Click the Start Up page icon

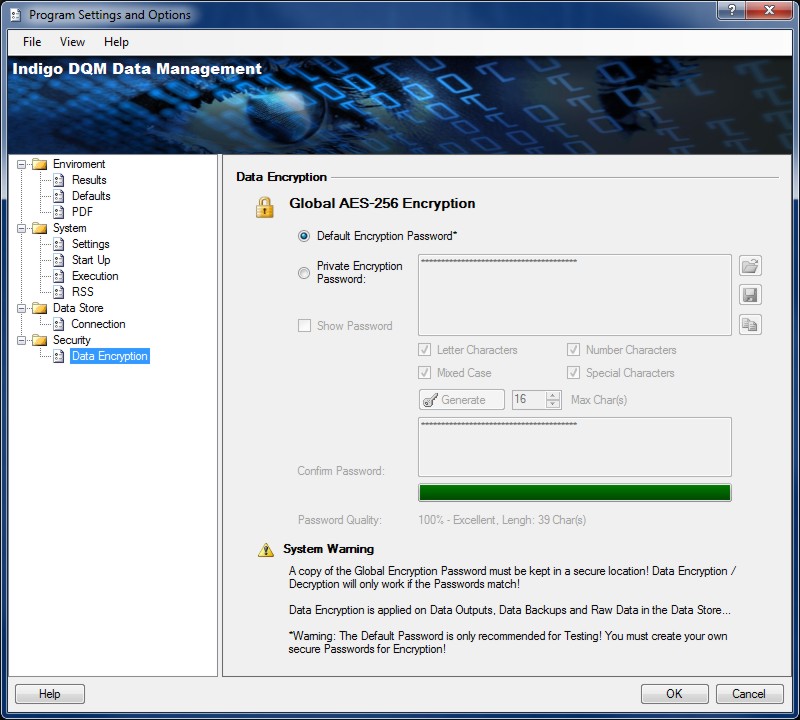pos(59,260)
